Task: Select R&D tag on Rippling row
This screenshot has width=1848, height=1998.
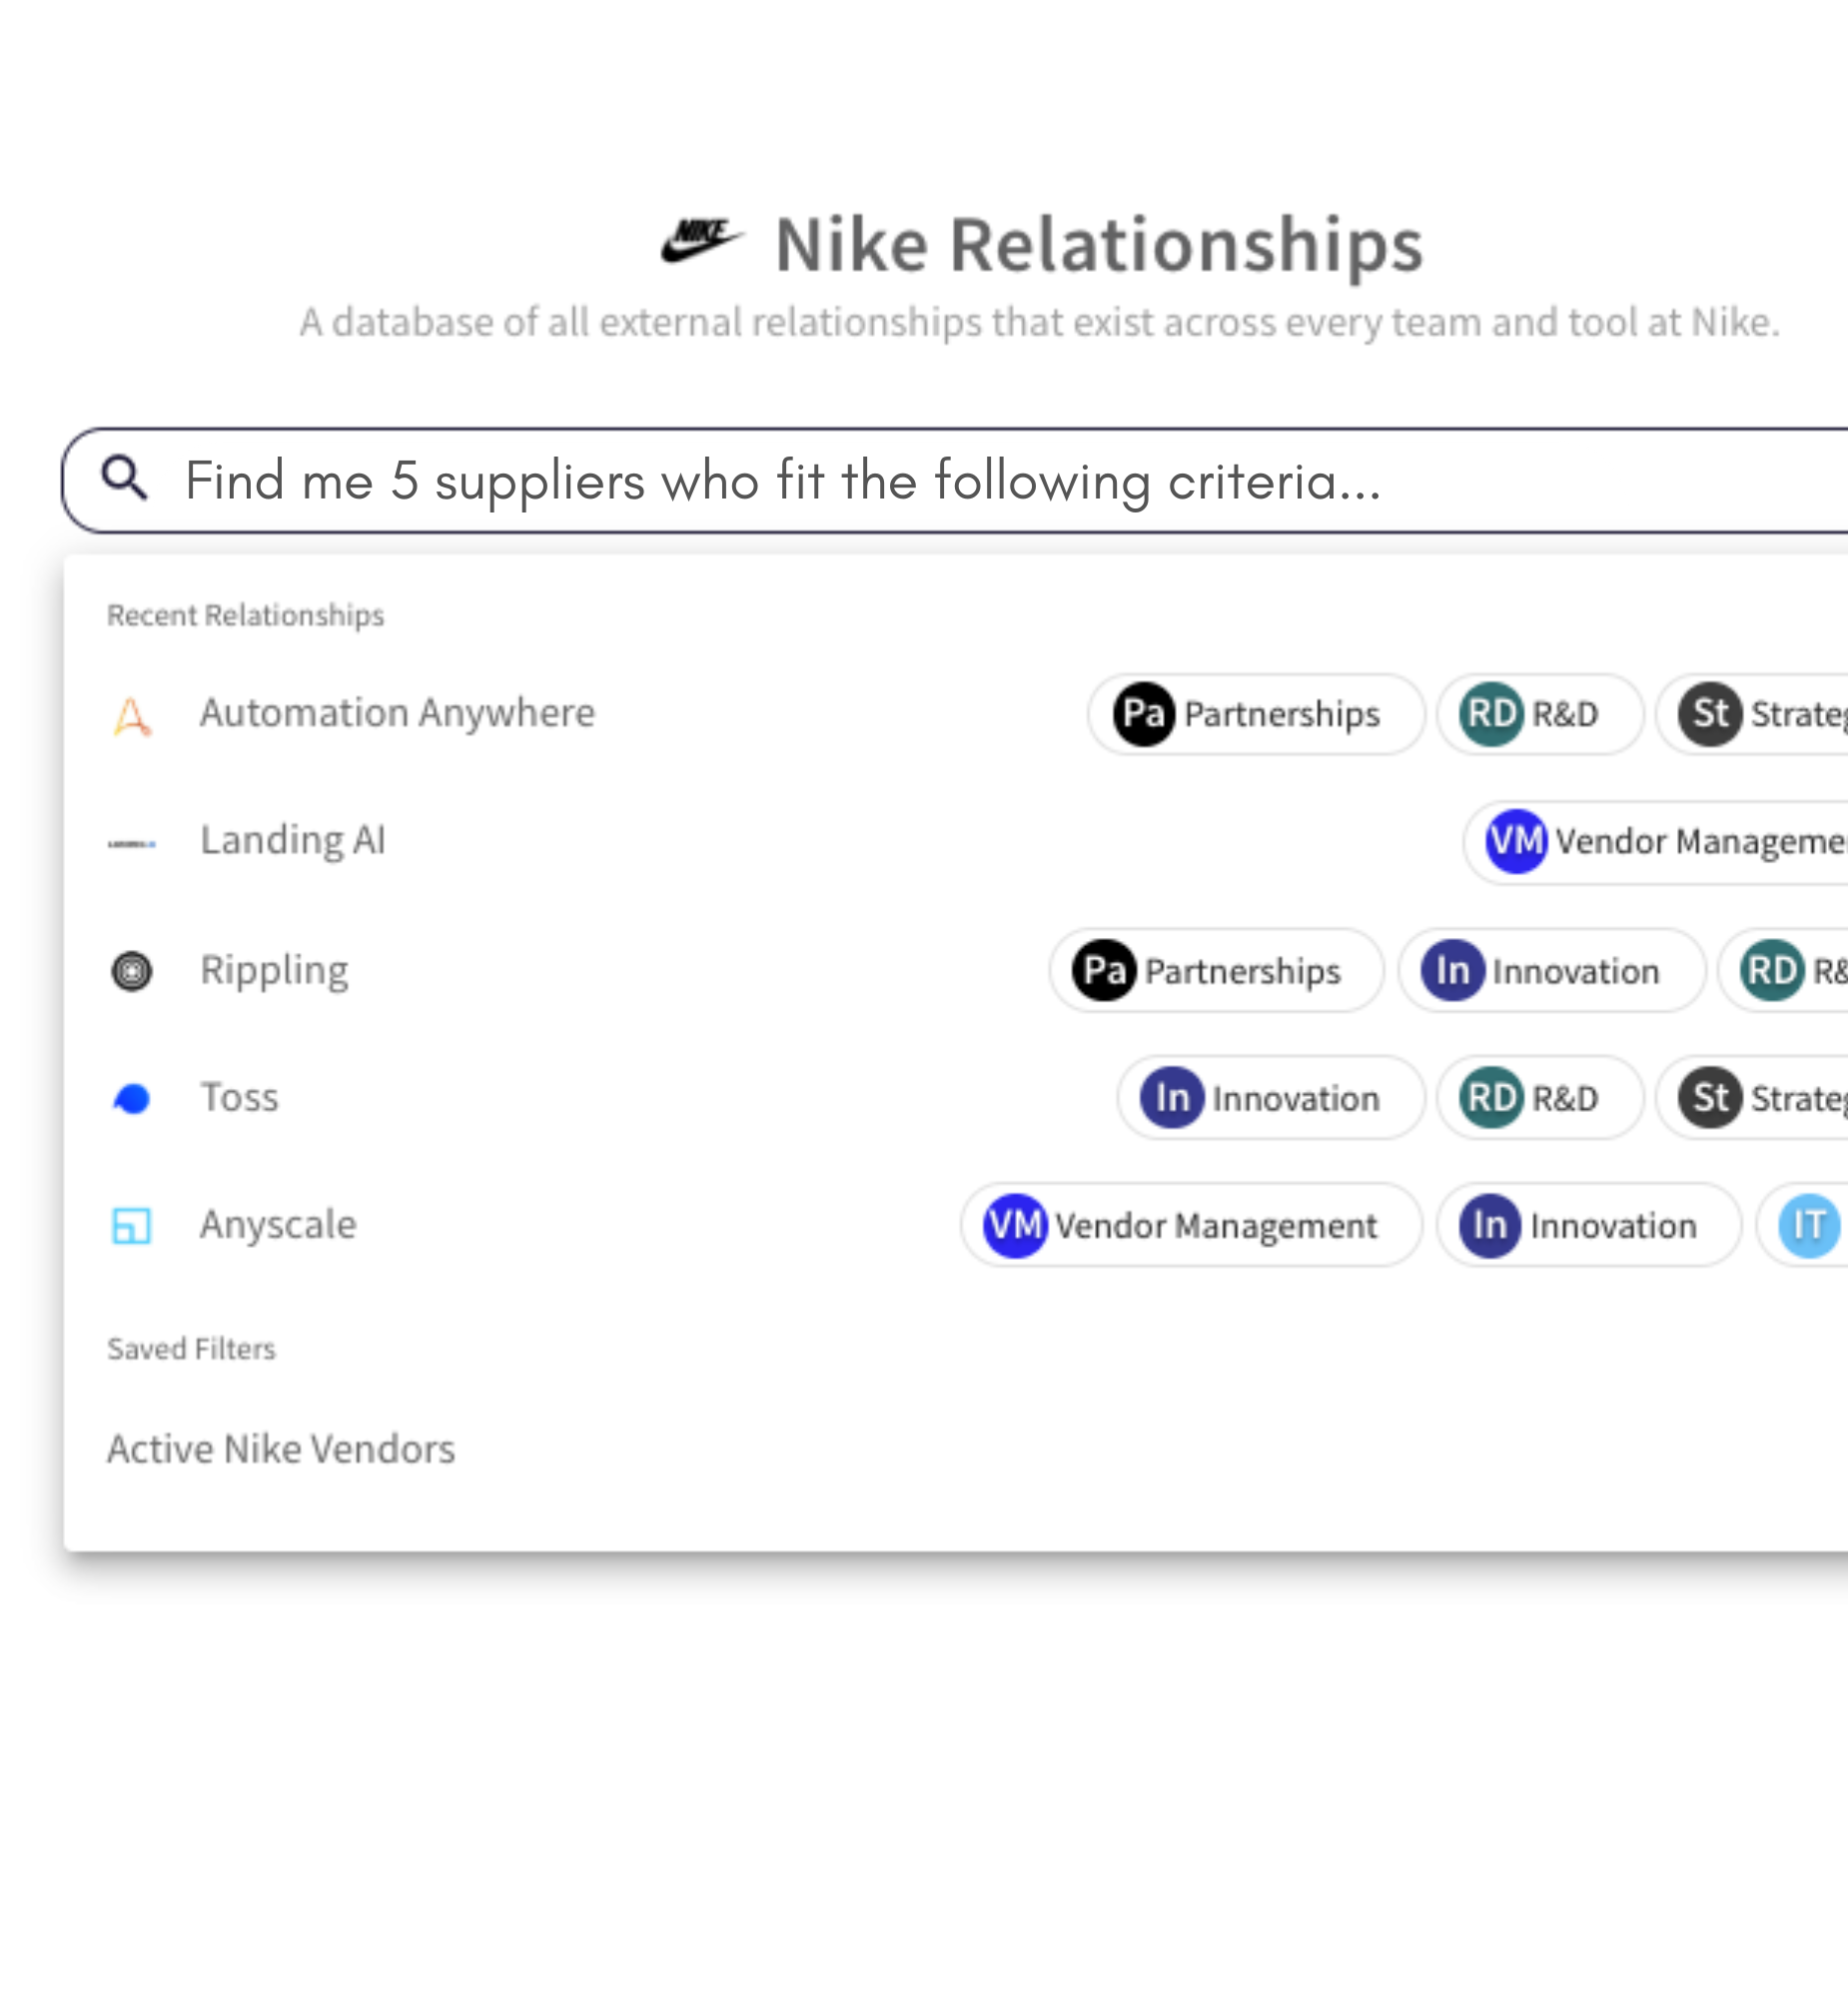Action: (1783, 970)
